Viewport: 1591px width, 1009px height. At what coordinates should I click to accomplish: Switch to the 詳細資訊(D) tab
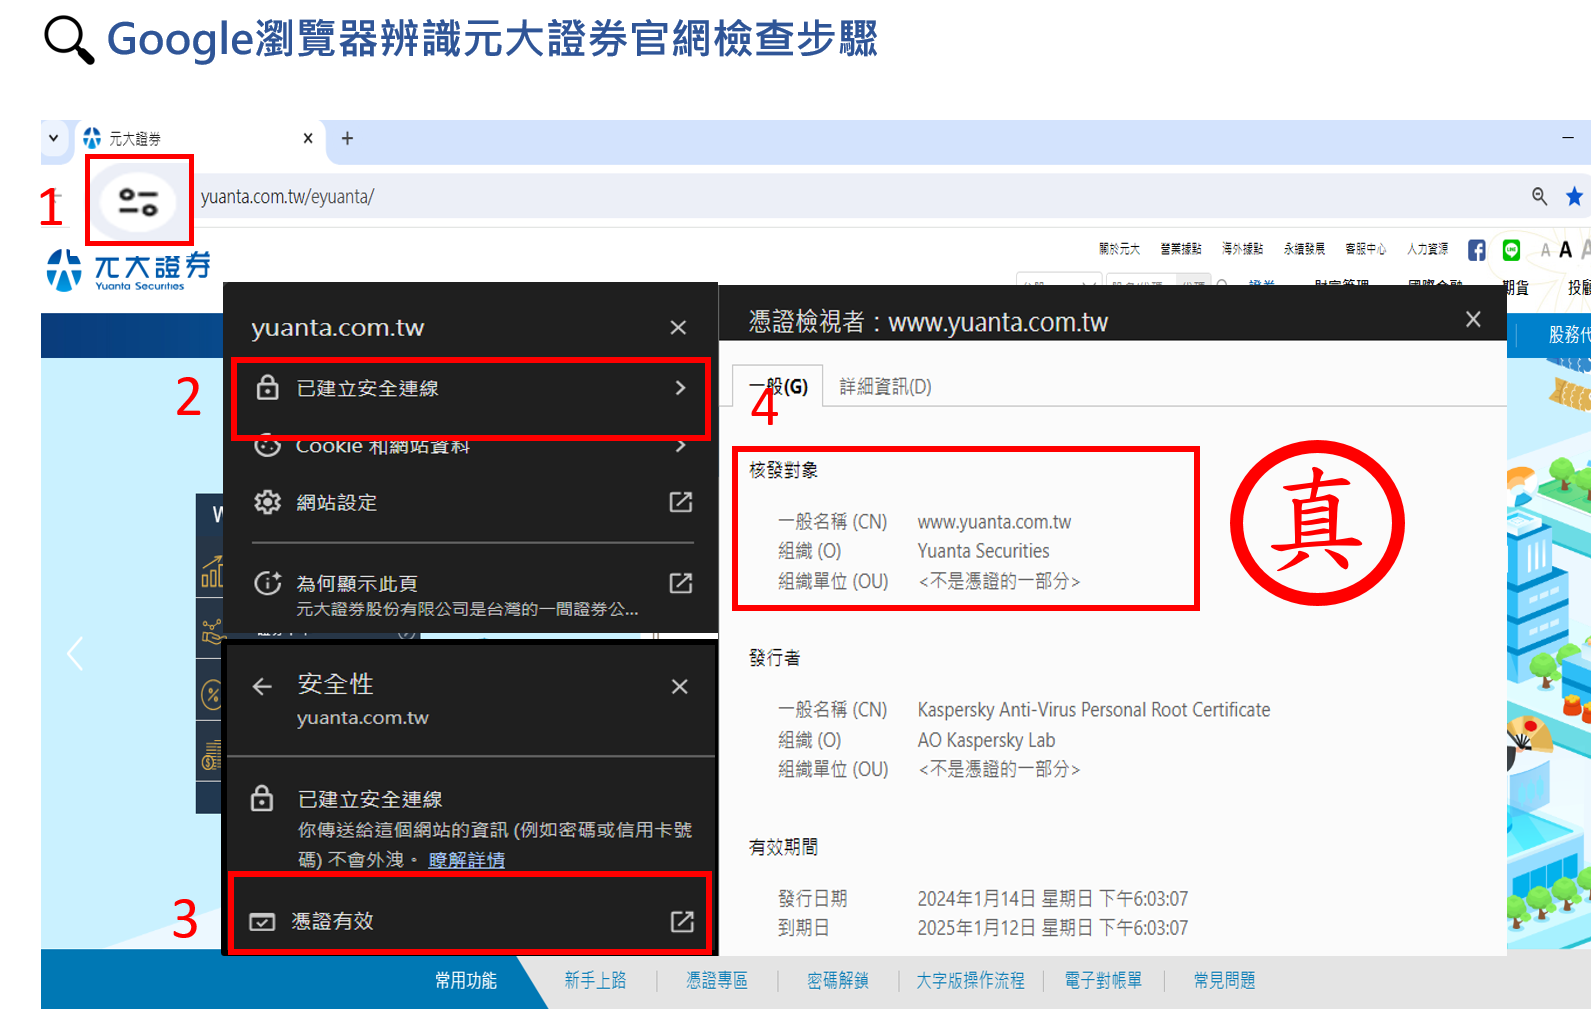tap(885, 387)
